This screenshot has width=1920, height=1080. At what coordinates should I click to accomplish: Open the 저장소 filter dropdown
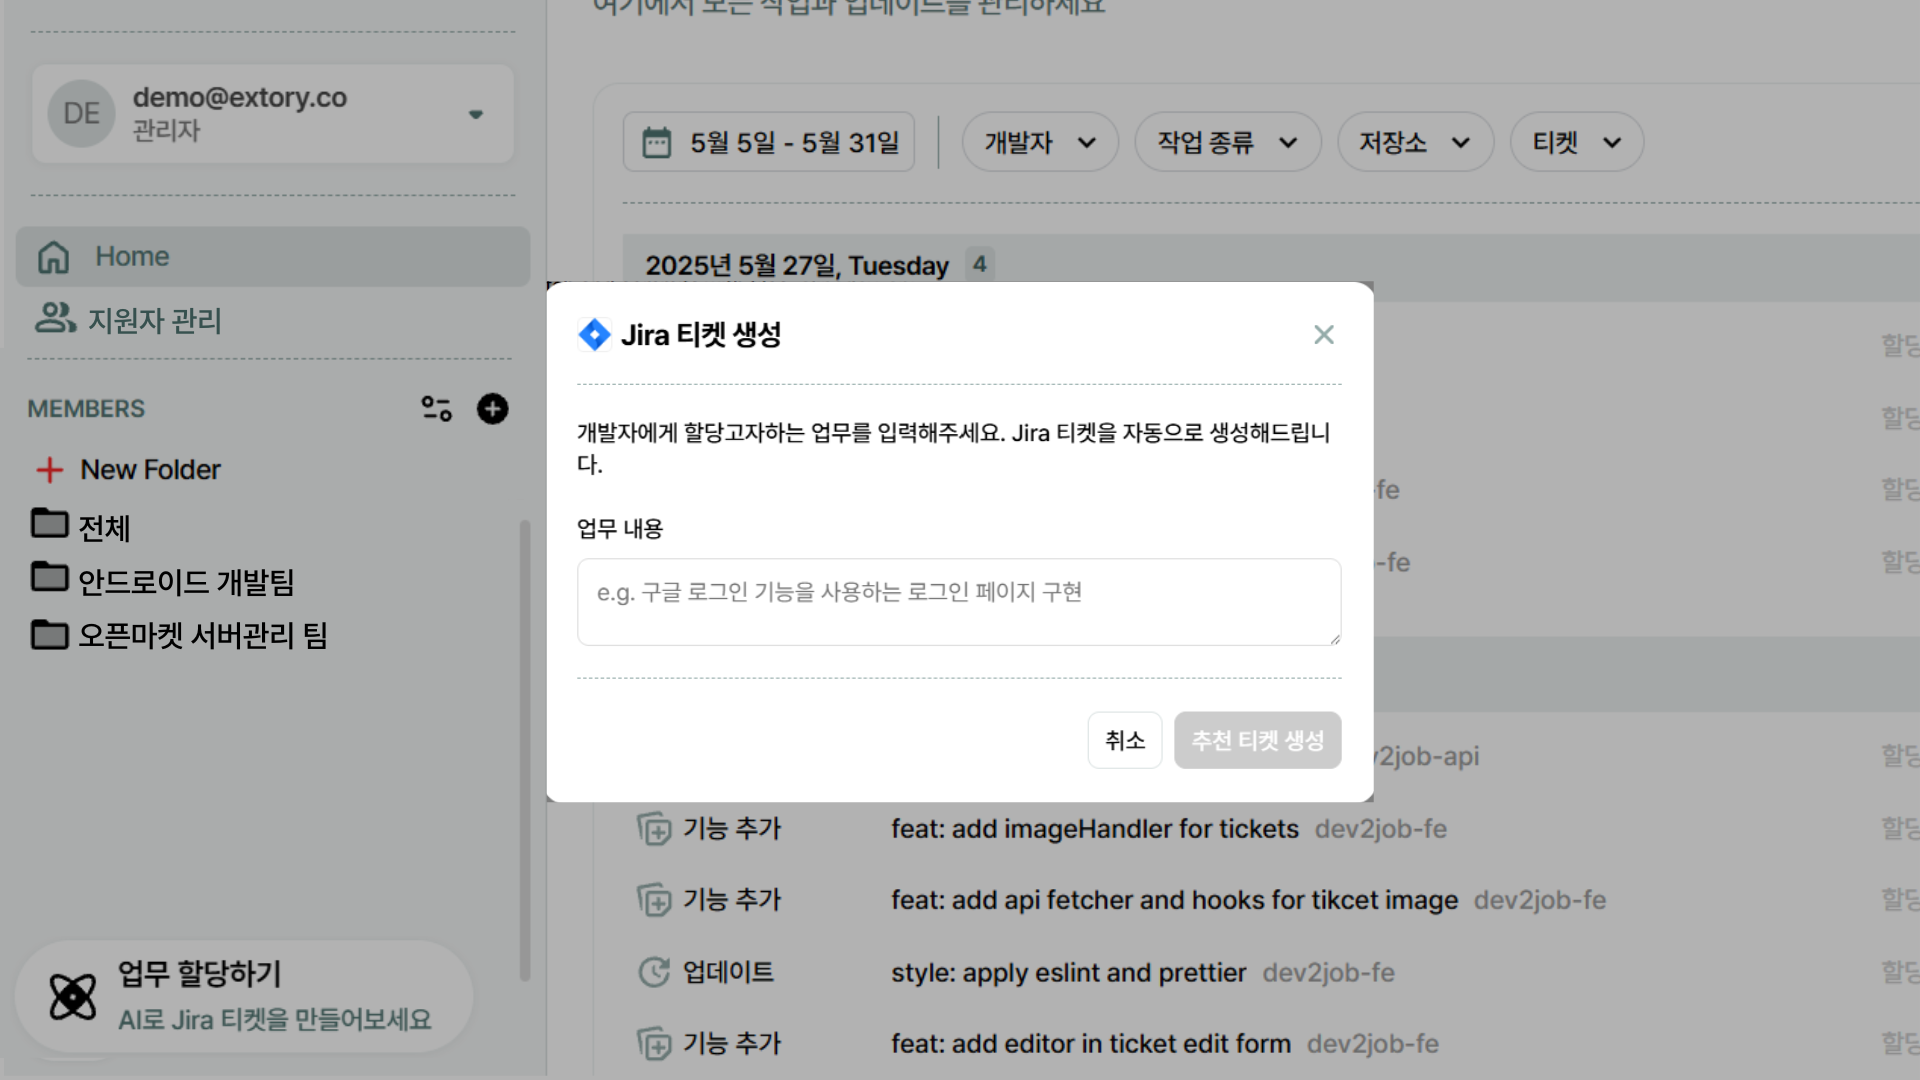[x=1414, y=143]
